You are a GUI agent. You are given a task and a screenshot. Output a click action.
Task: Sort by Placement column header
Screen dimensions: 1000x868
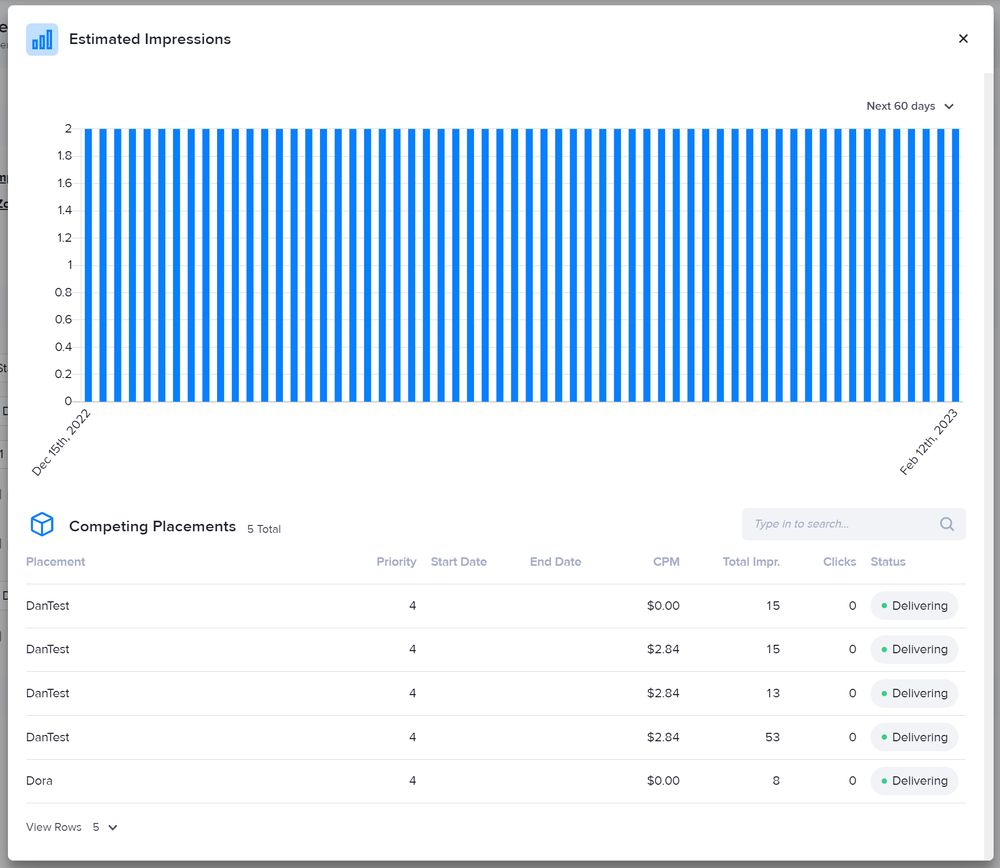[55, 562]
